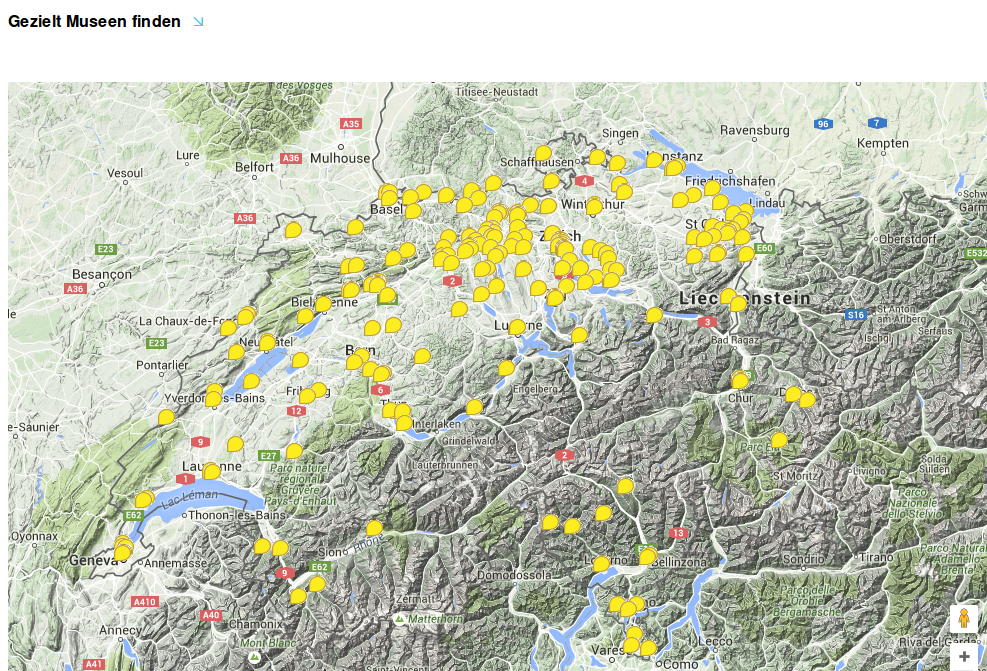Select the marker next to Bellinzona
Image resolution: width=987 pixels, height=671 pixels.
[648, 556]
